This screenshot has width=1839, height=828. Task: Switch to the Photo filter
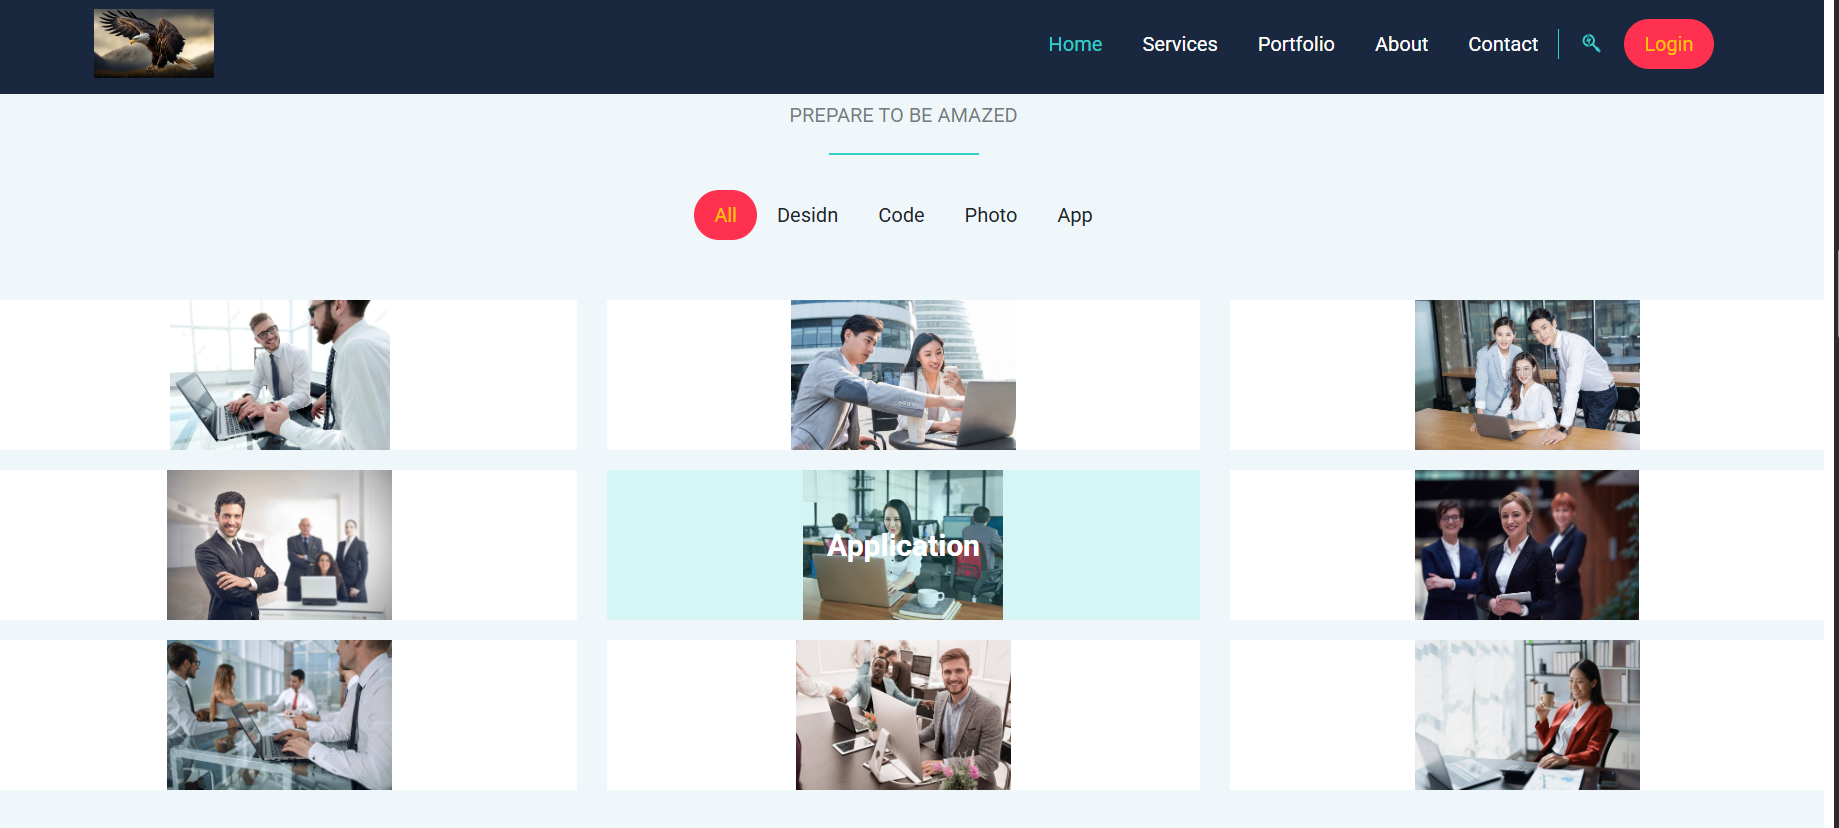pyautogui.click(x=990, y=215)
